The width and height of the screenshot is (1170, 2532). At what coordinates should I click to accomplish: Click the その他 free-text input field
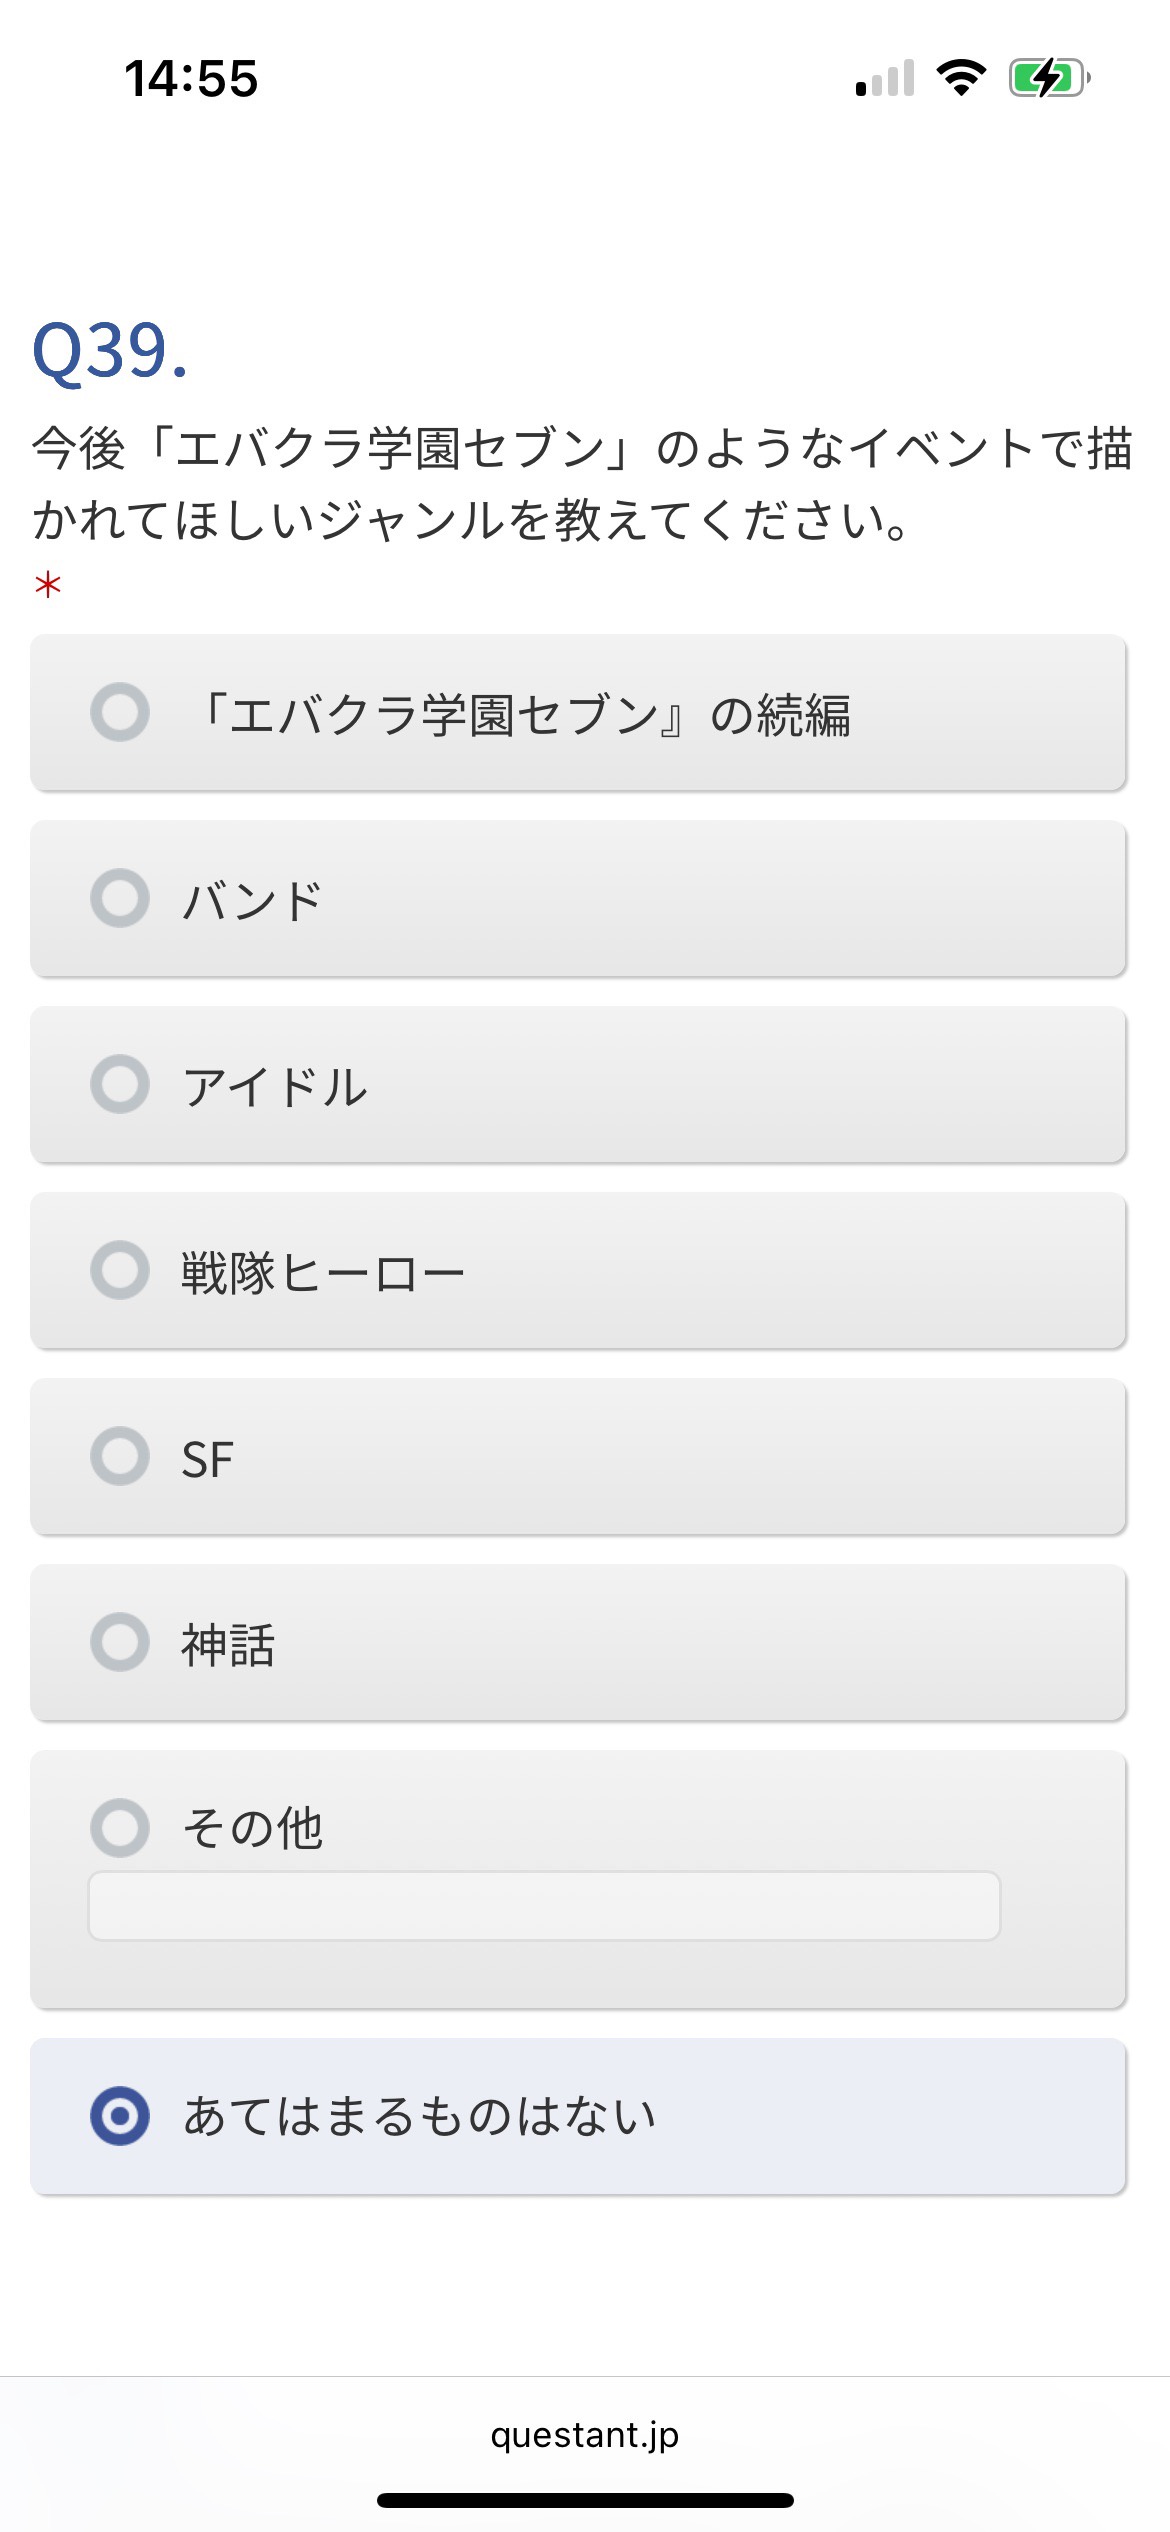544,1906
